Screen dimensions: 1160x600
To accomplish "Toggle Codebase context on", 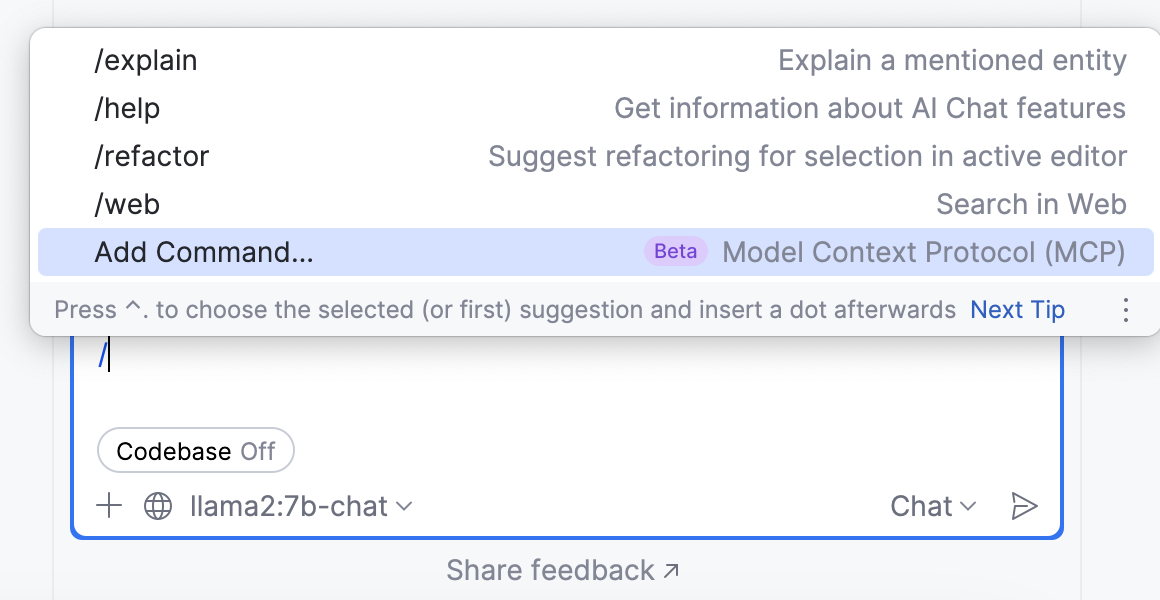I will [195, 451].
